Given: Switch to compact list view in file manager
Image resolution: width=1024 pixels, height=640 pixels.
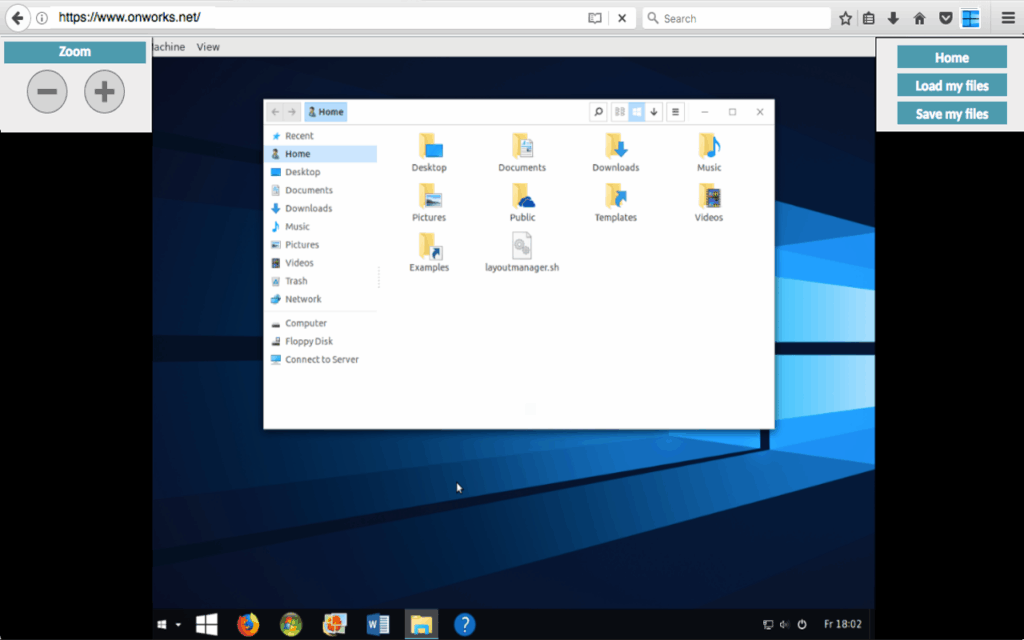Looking at the screenshot, I should coord(620,111).
